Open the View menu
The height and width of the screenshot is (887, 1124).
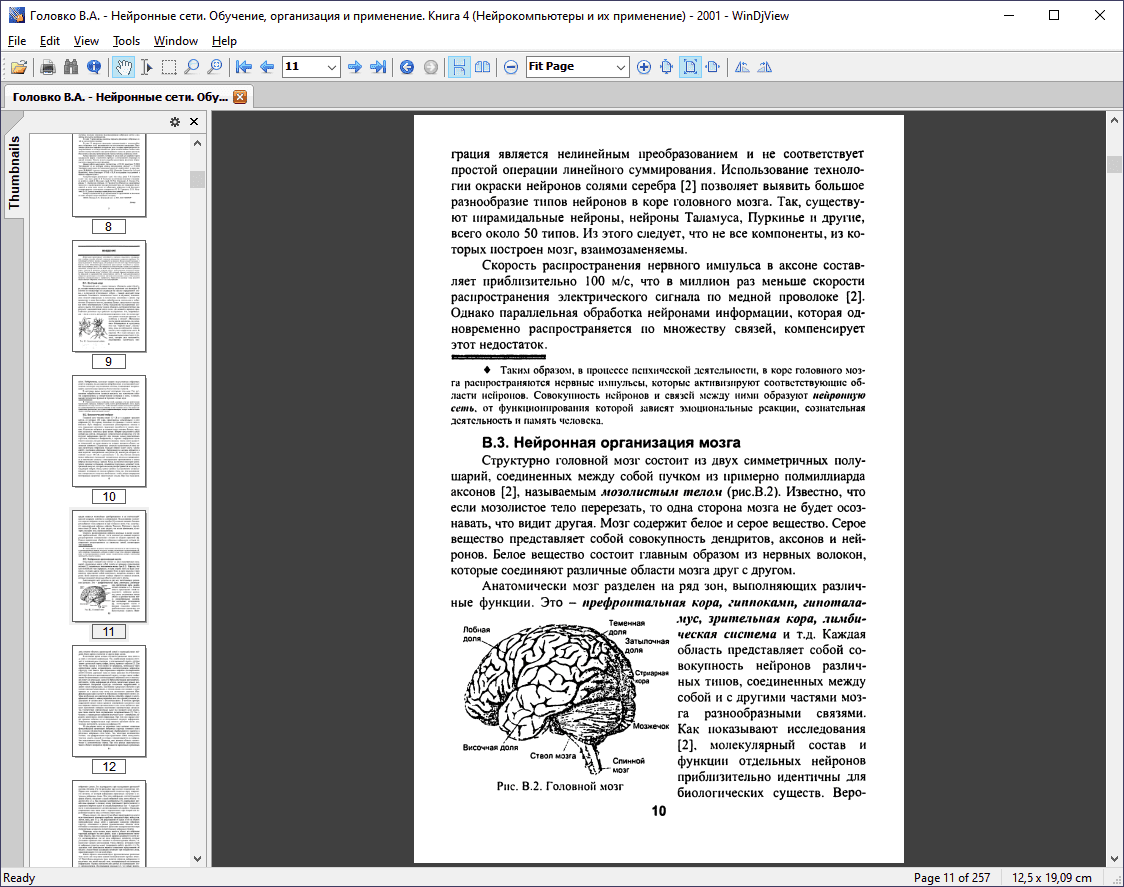tap(86, 41)
